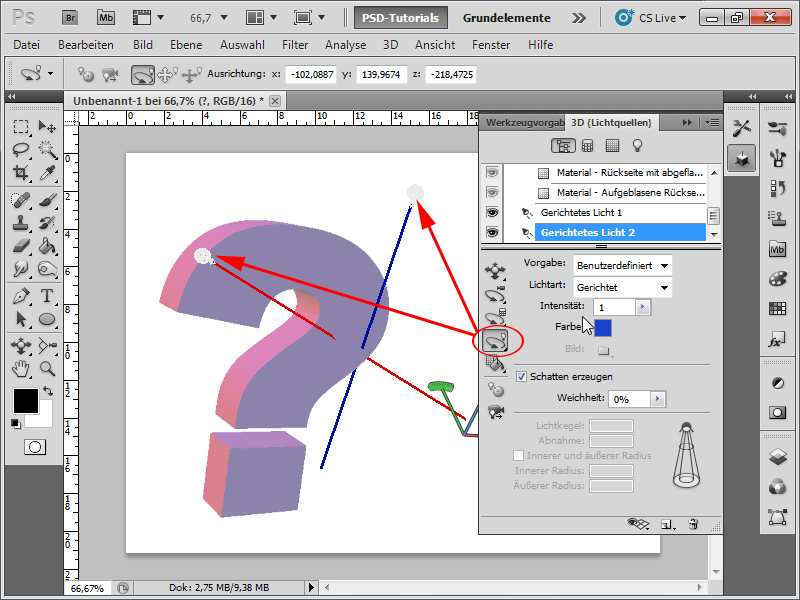Image resolution: width=800 pixels, height=600 pixels.
Task: Open status bar info arrow menu
Action: (311, 588)
